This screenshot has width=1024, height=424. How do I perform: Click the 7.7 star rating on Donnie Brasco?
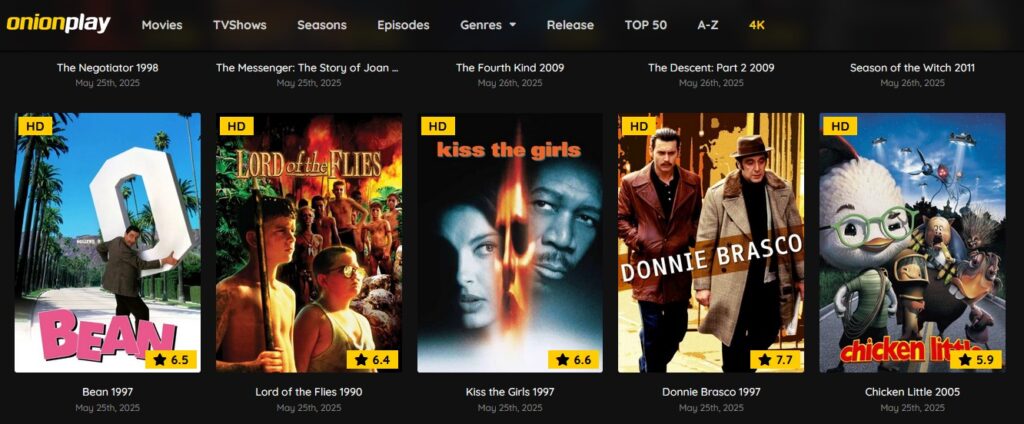(775, 359)
